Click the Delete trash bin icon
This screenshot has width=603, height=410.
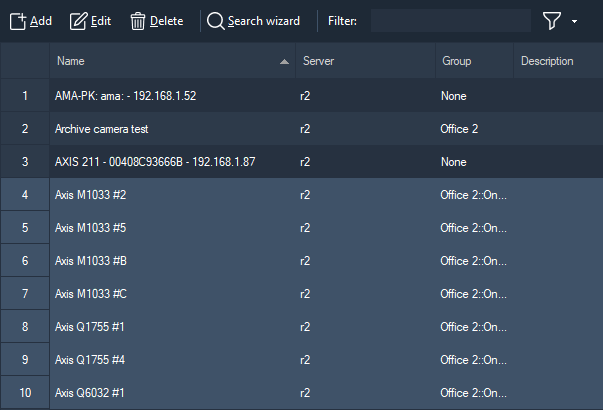tap(138, 21)
